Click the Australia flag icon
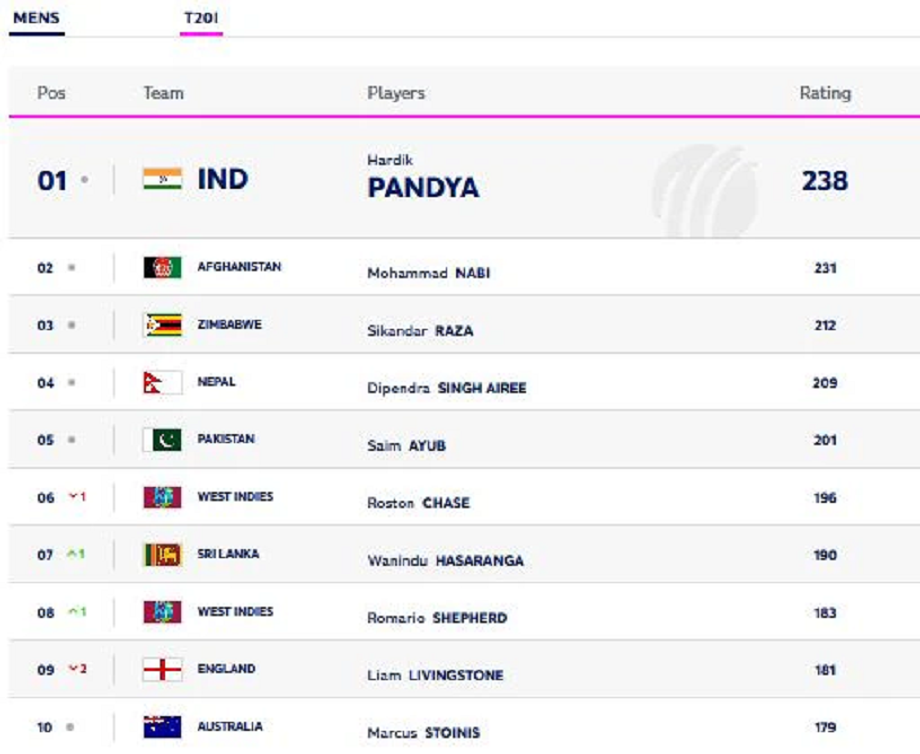The image size is (920, 754). [x=162, y=727]
